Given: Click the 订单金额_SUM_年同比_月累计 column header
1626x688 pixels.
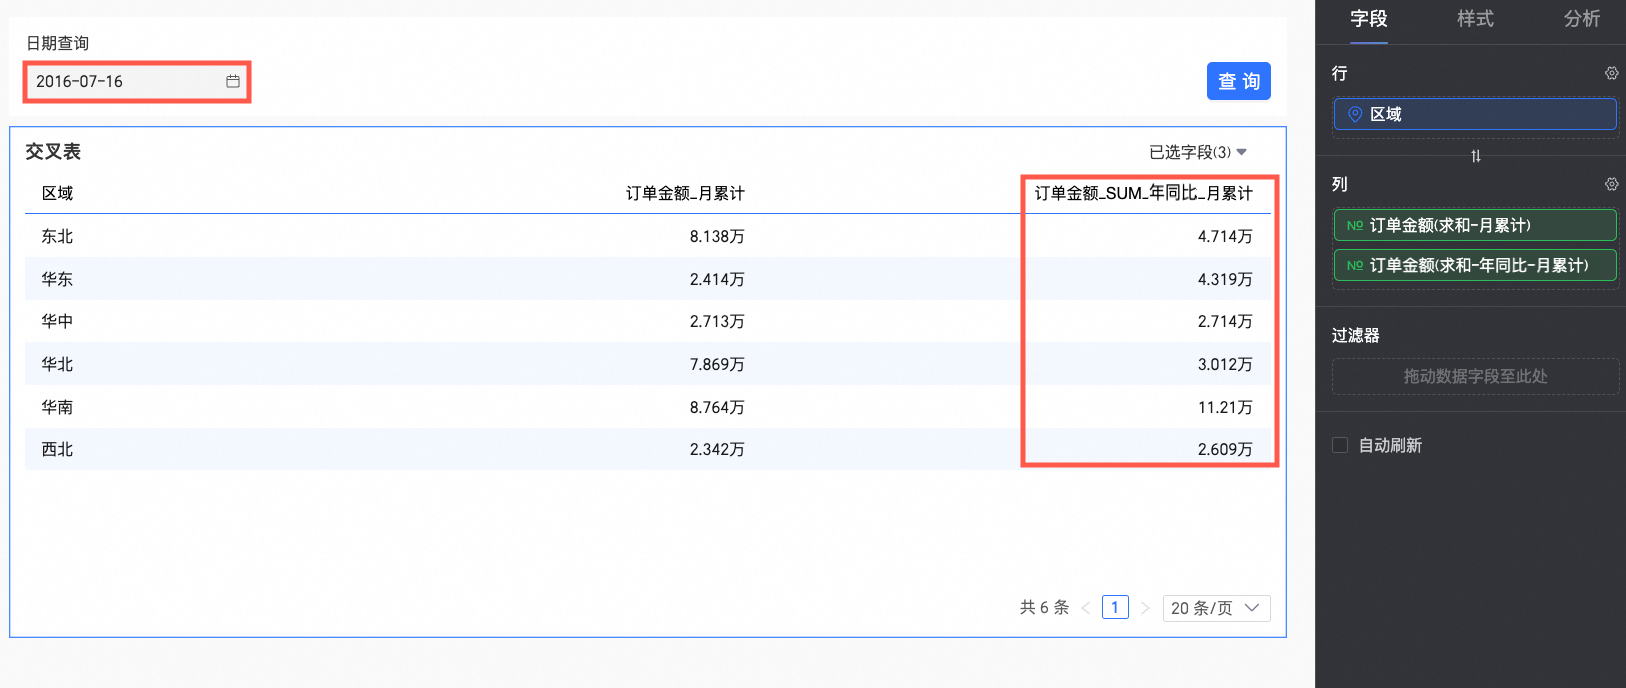Looking at the screenshot, I should point(1143,193).
